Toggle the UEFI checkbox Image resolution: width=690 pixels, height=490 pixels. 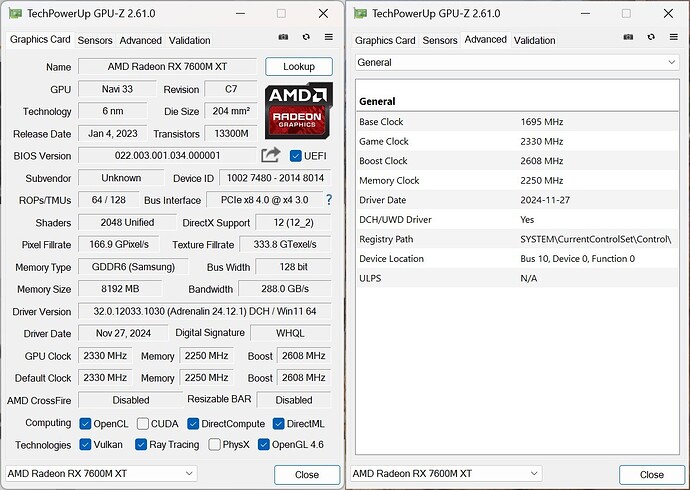296,156
